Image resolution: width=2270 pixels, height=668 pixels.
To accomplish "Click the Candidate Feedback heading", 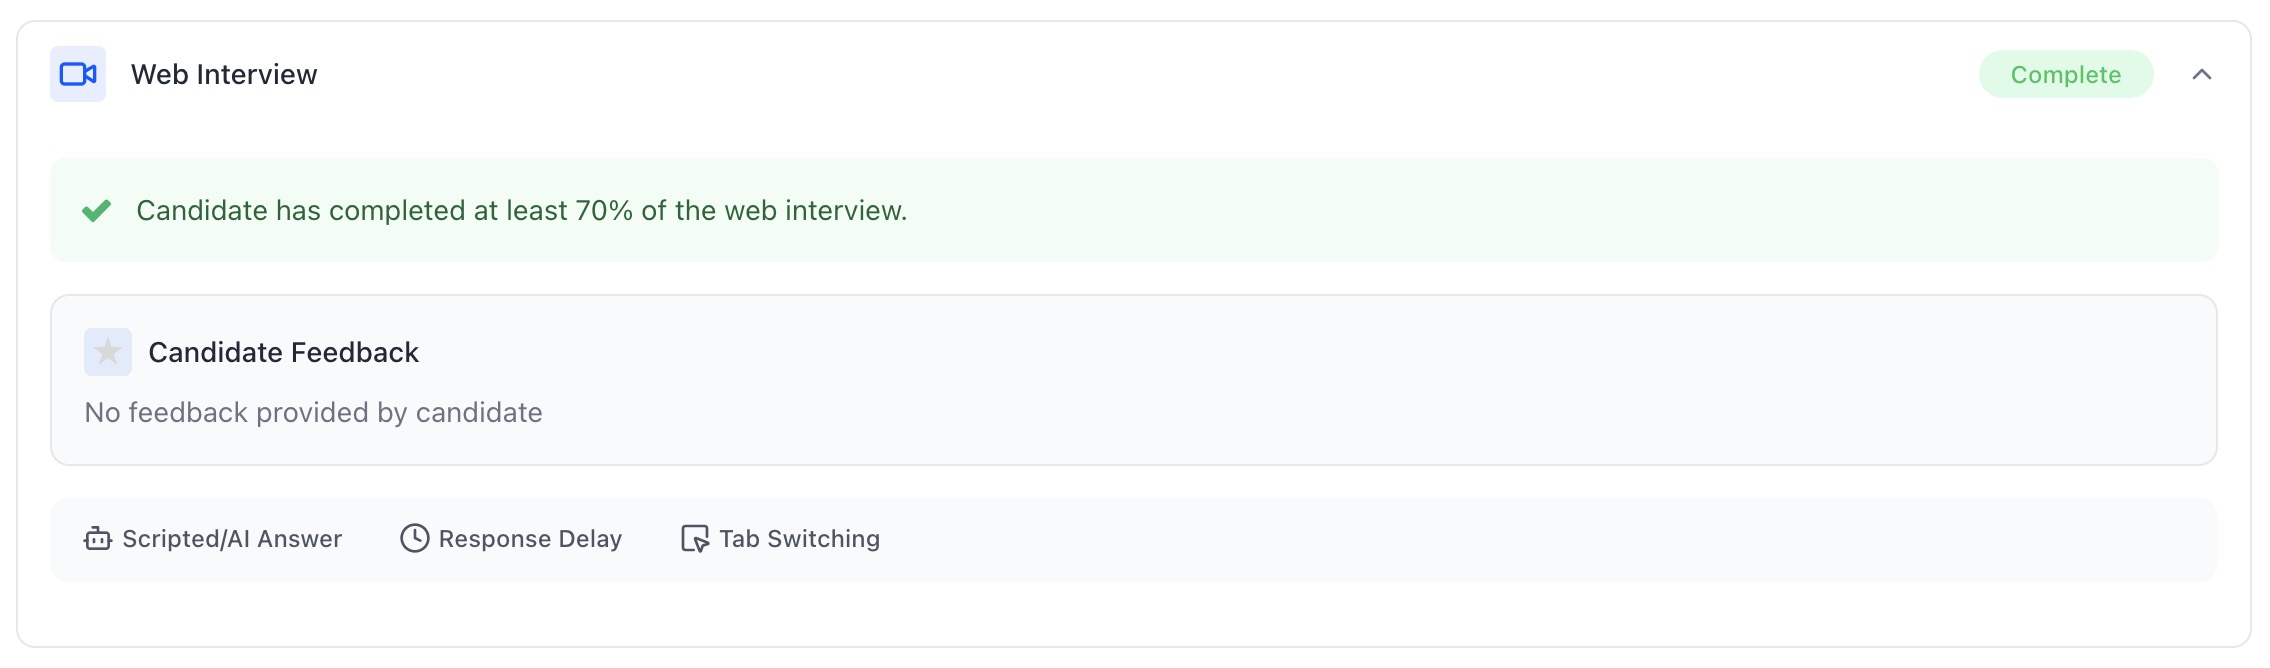I will pyautogui.click(x=283, y=352).
